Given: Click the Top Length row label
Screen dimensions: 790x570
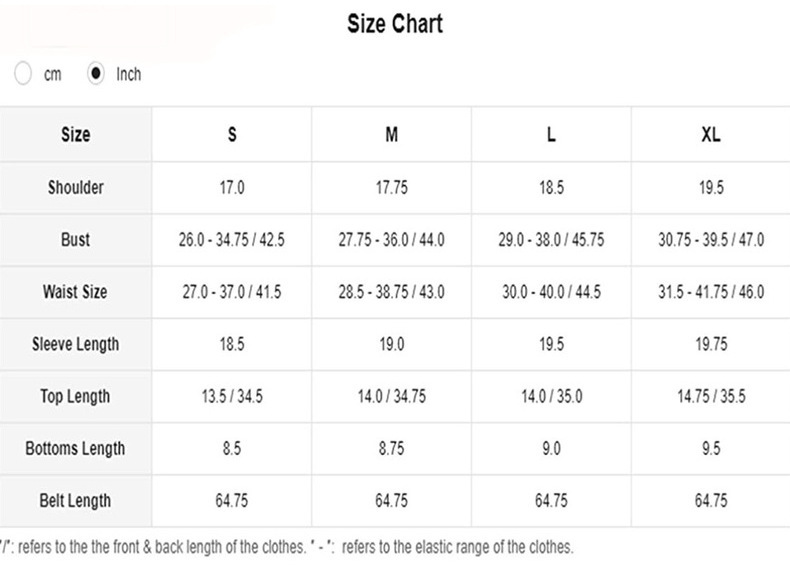Looking at the screenshot, I should (x=76, y=396).
